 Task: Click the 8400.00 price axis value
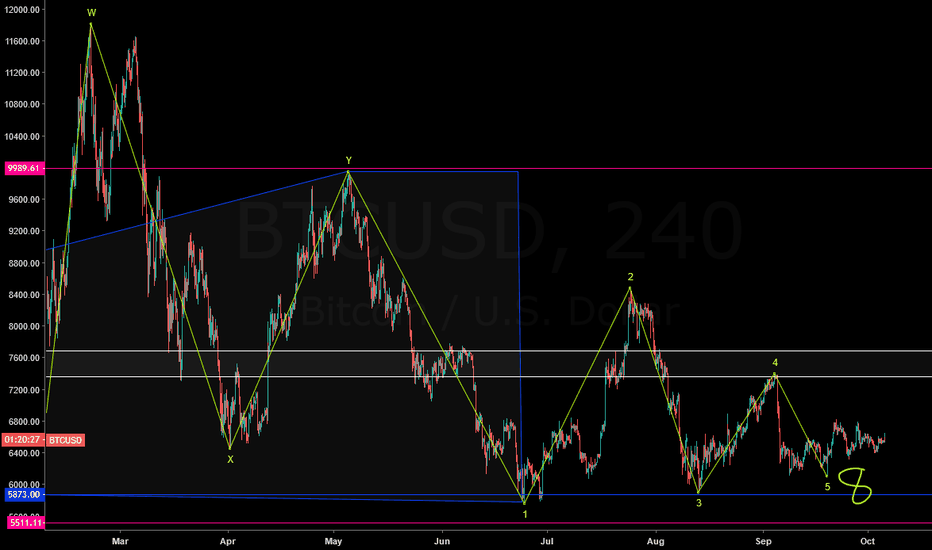[24, 294]
